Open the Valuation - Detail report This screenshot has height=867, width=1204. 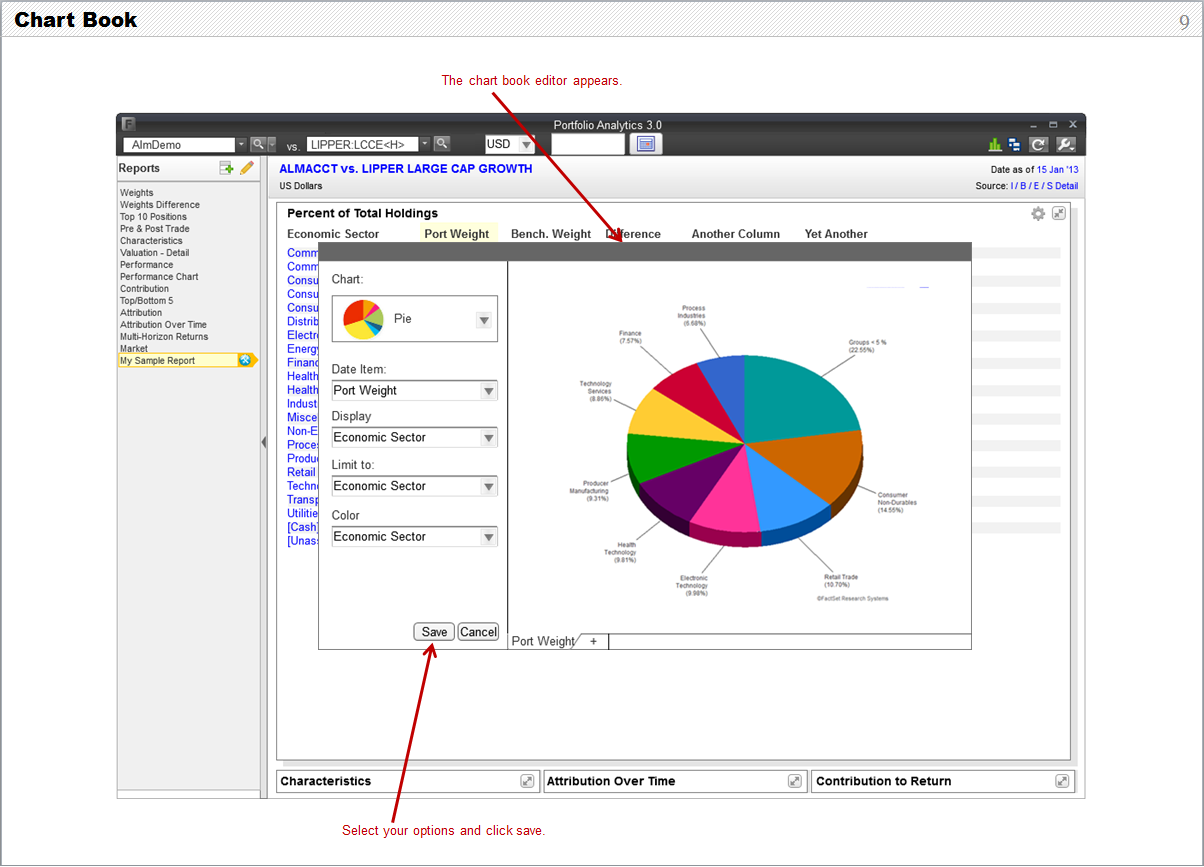click(154, 253)
